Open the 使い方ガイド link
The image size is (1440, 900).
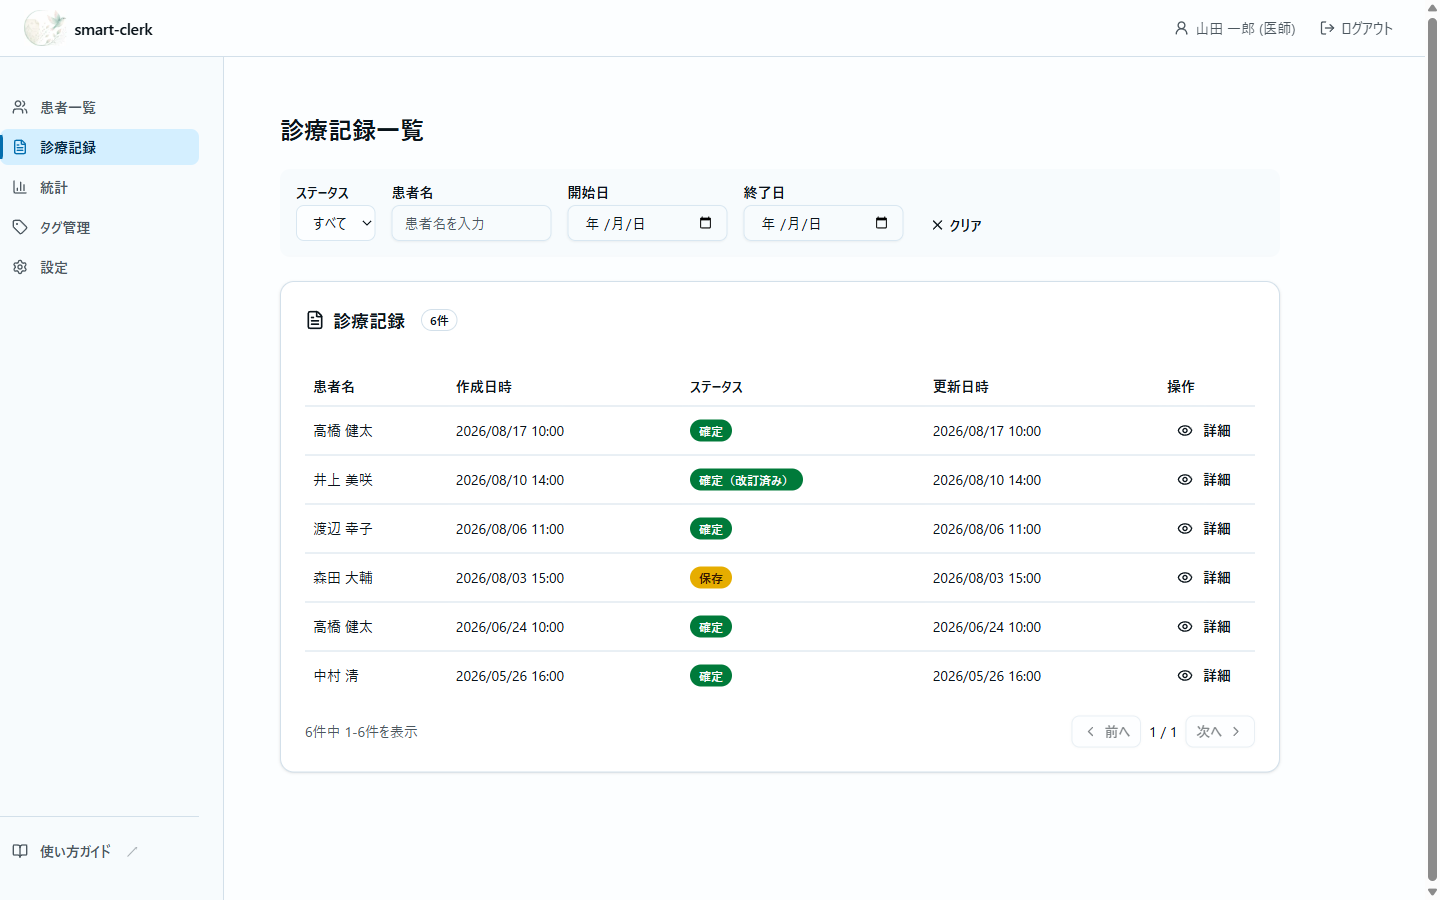[100, 851]
